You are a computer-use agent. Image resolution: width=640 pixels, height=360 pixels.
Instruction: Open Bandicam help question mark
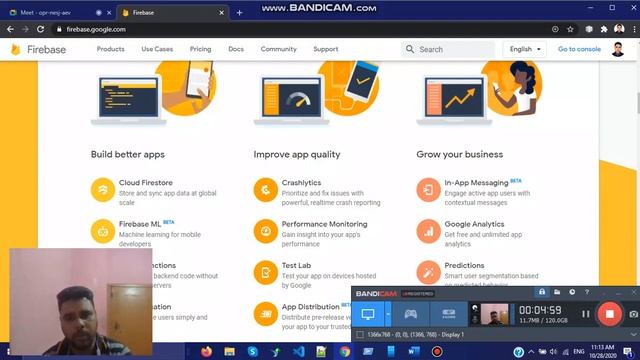587,292
